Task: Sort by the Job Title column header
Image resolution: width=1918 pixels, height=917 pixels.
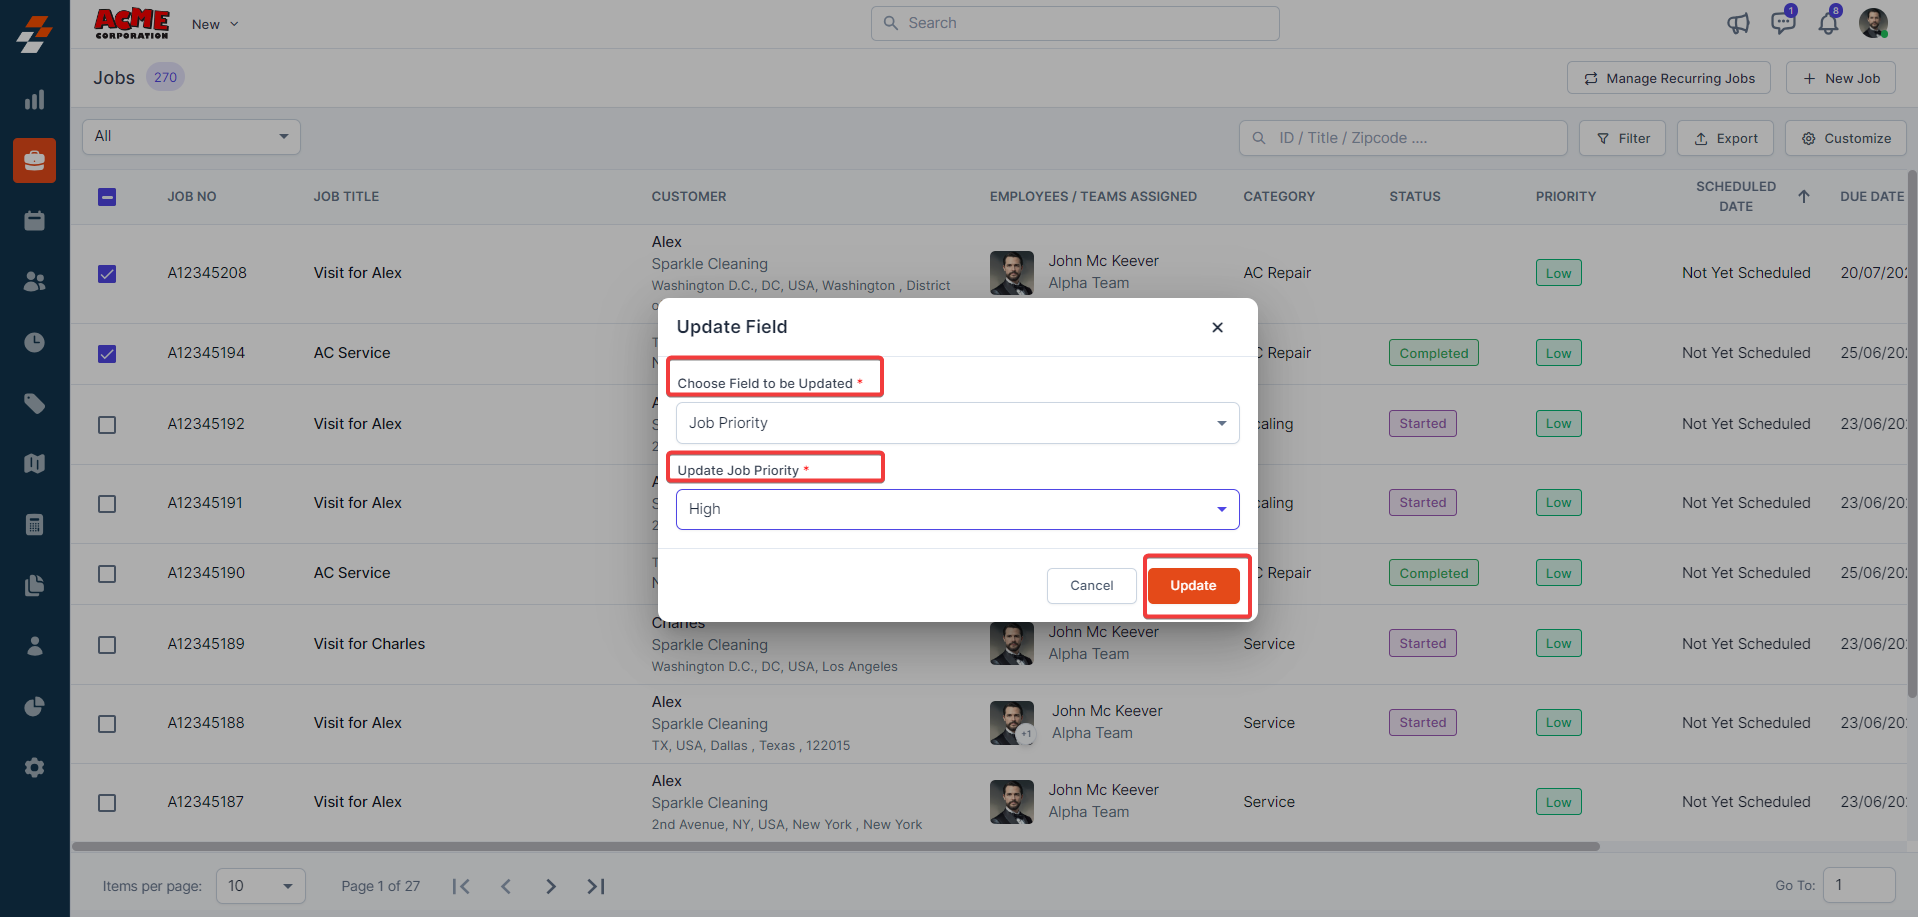Action: coord(346,197)
